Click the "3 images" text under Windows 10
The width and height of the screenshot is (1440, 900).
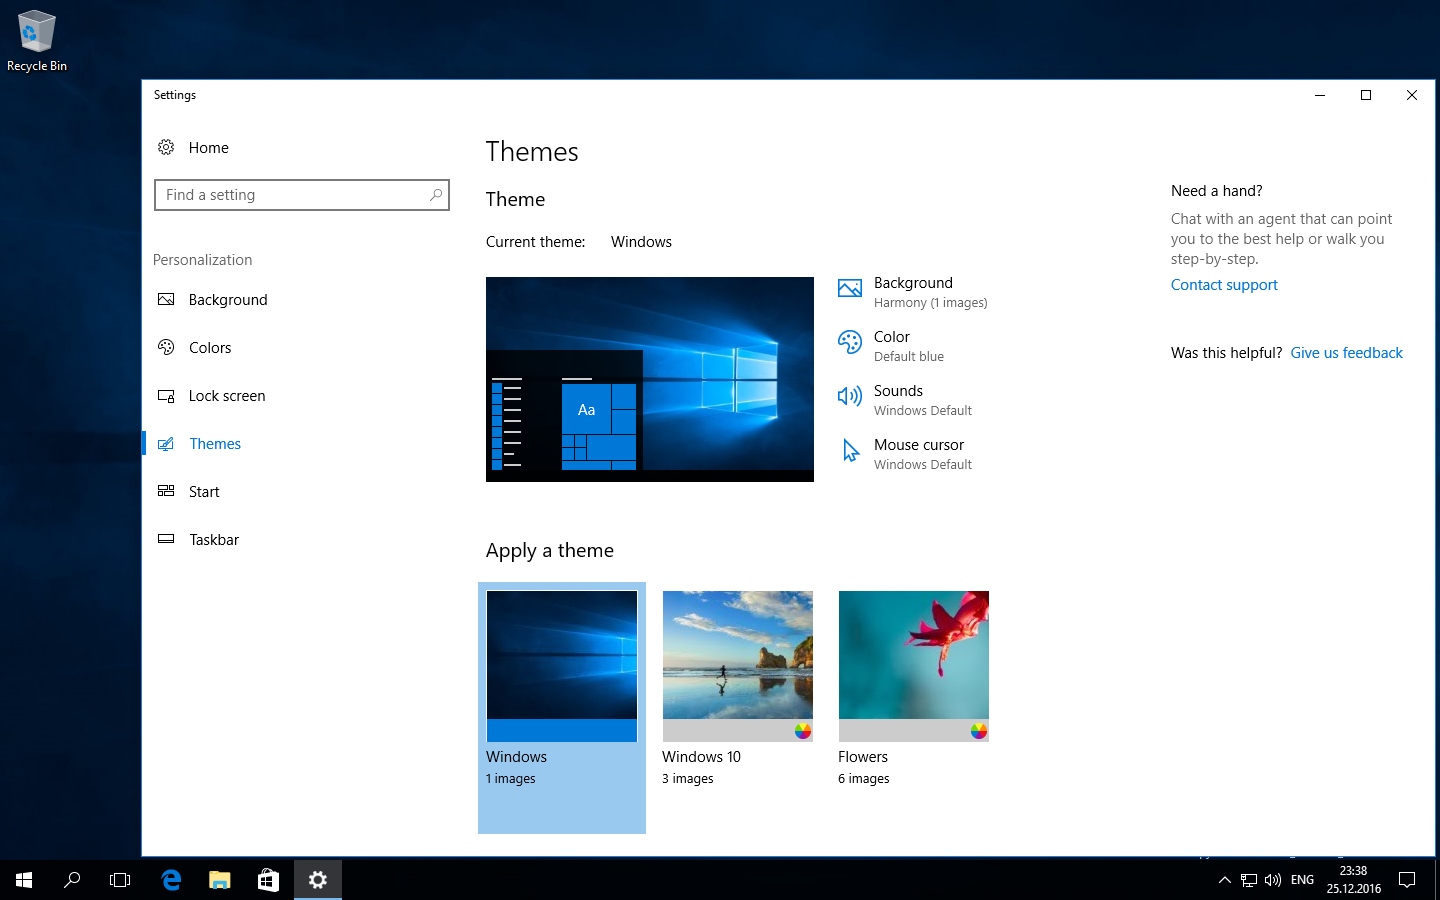pos(688,779)
